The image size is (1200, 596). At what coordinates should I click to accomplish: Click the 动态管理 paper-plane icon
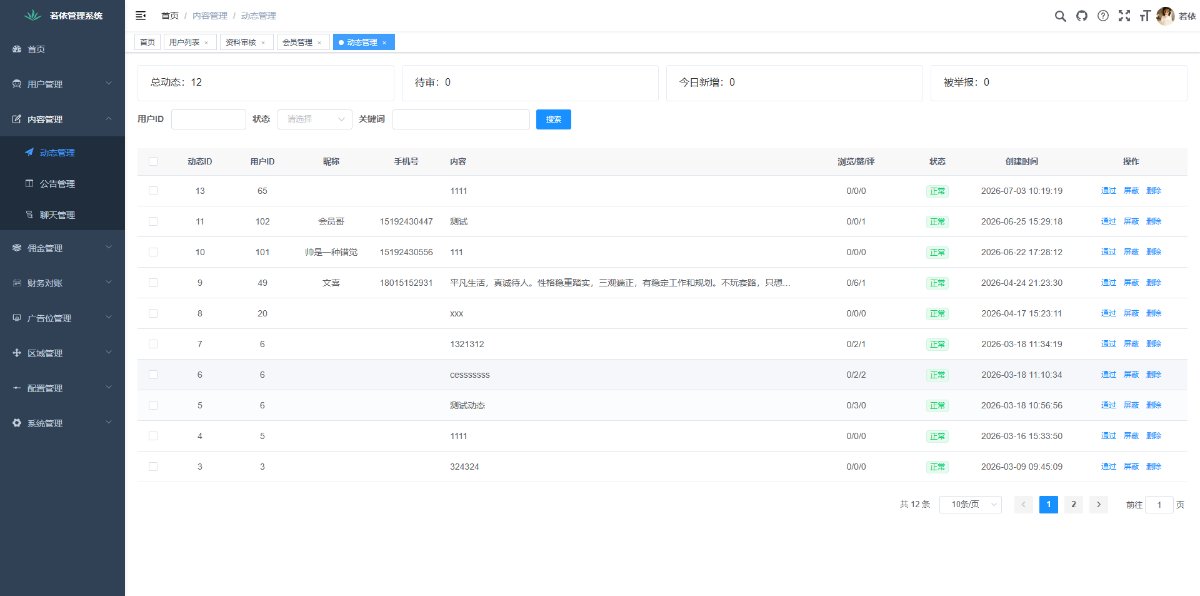coord(29,153)
